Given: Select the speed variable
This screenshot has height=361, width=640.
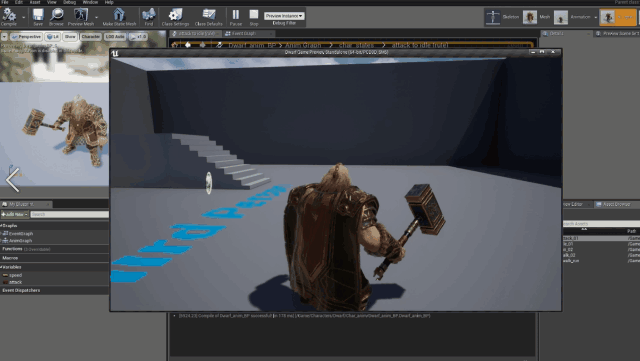Looking at the screenshot, I should coord(15,275).
